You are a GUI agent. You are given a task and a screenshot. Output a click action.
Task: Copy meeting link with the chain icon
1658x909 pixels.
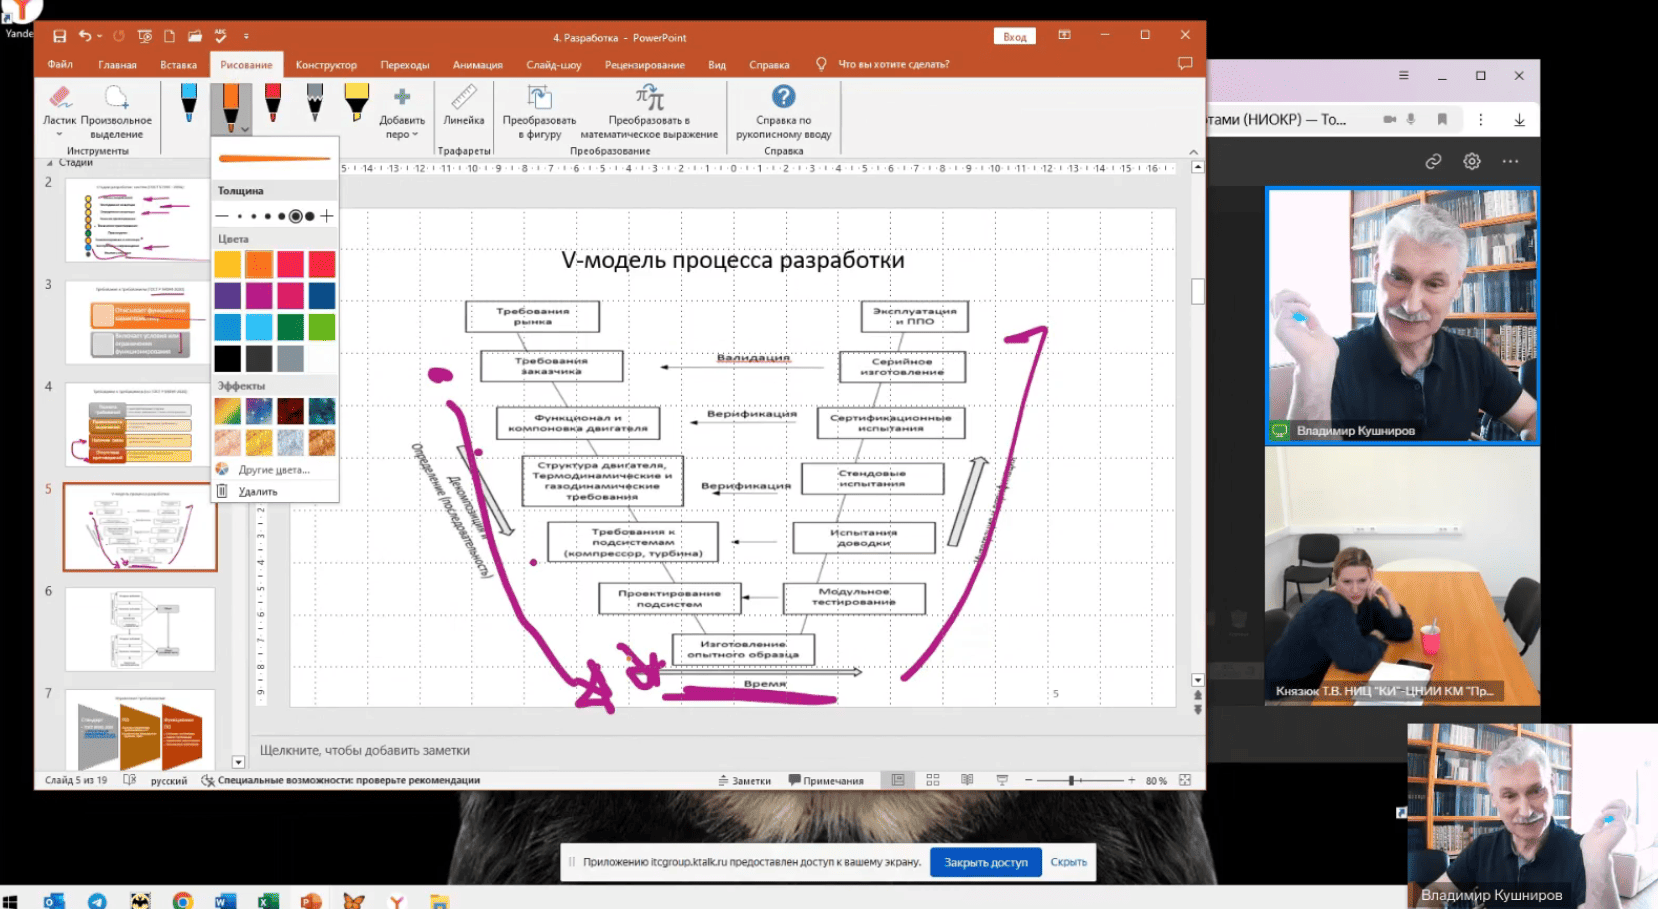[1433, 161]
